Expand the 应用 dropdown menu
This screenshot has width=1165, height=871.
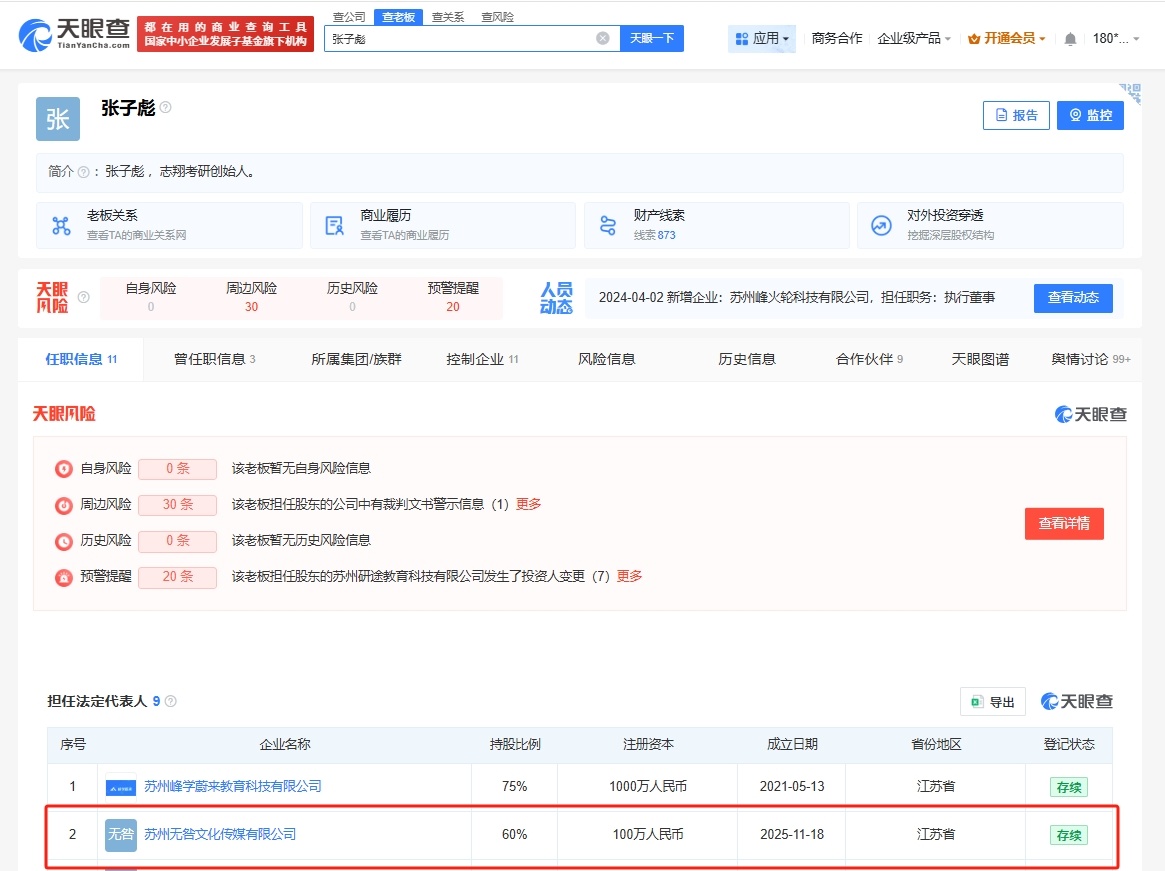762,39
